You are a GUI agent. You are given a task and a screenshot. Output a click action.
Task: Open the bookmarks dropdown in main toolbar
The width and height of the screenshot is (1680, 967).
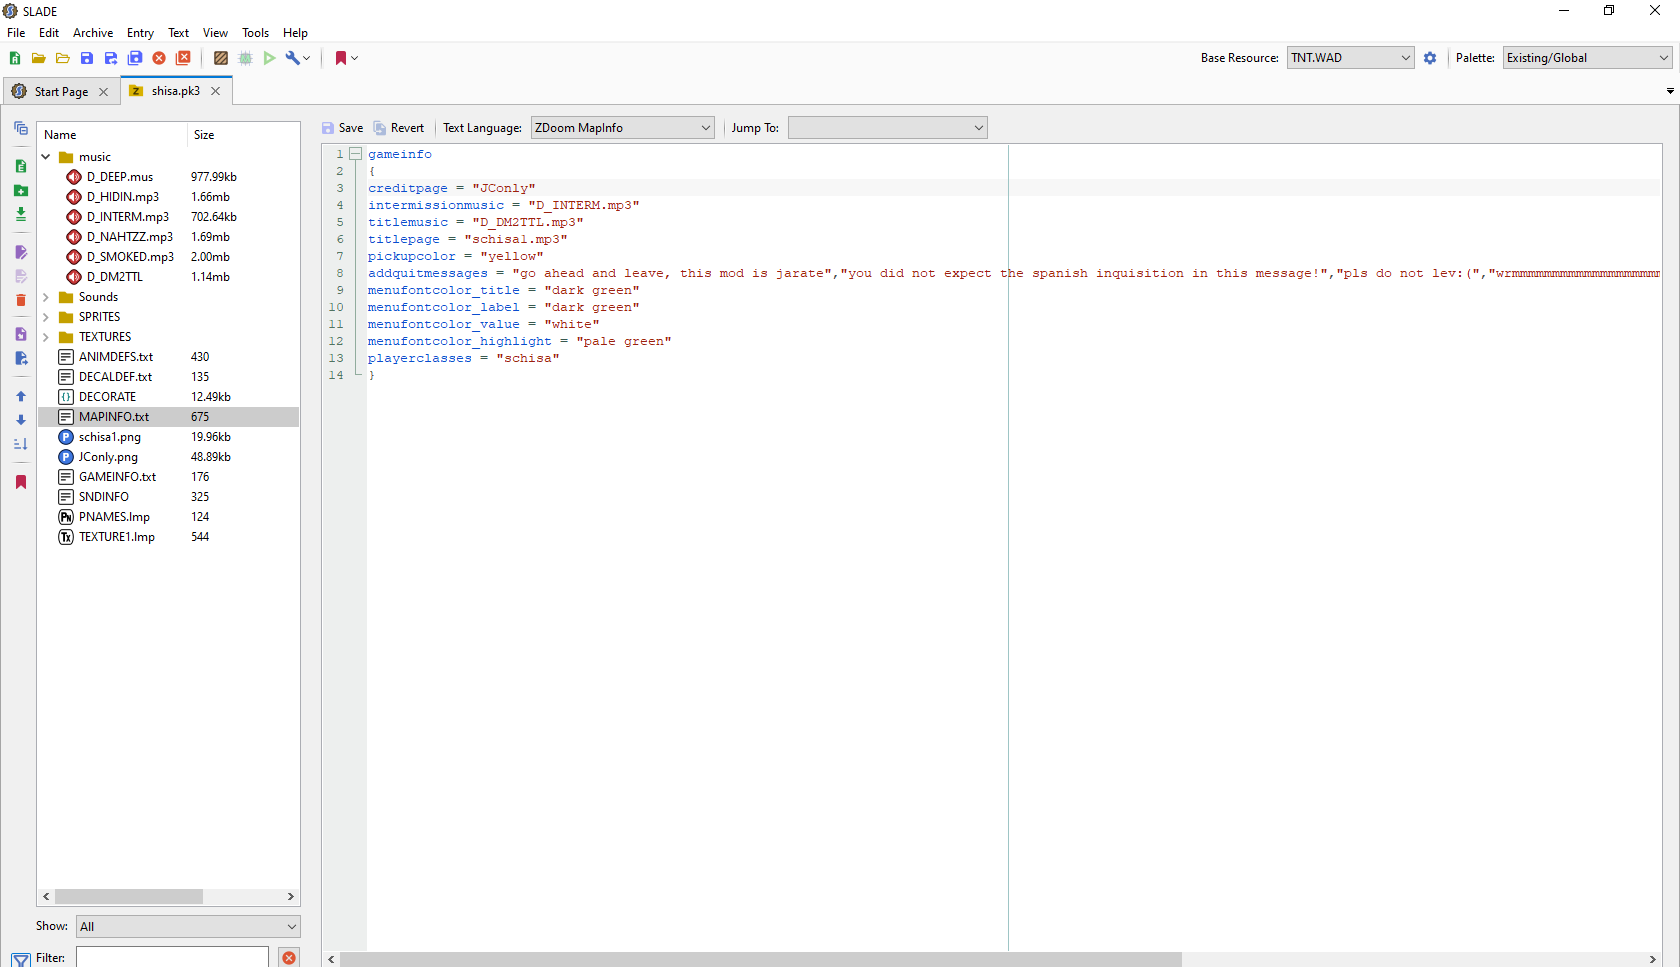(346, 58)
